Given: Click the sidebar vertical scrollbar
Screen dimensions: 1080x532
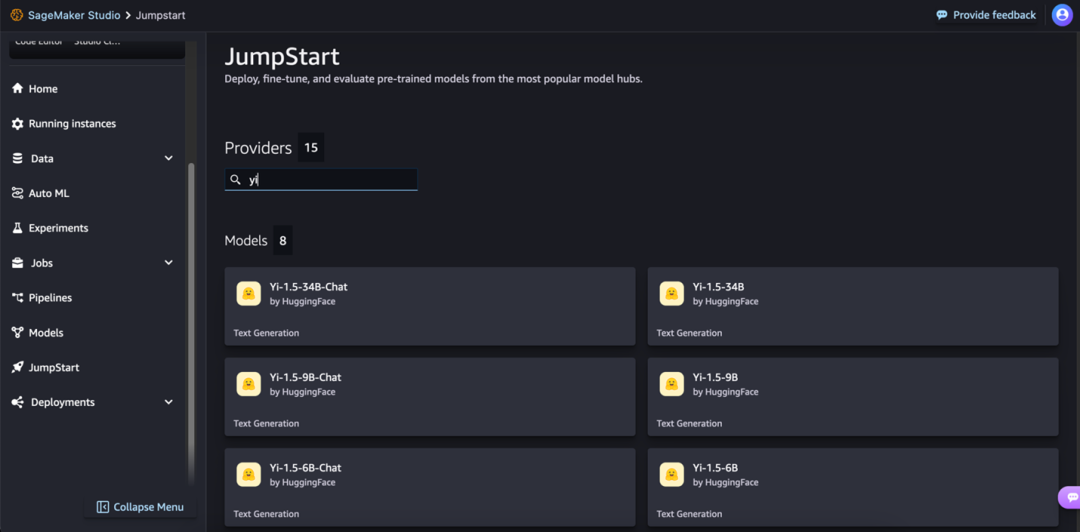Looking at the screenshot, I should 191,324.
